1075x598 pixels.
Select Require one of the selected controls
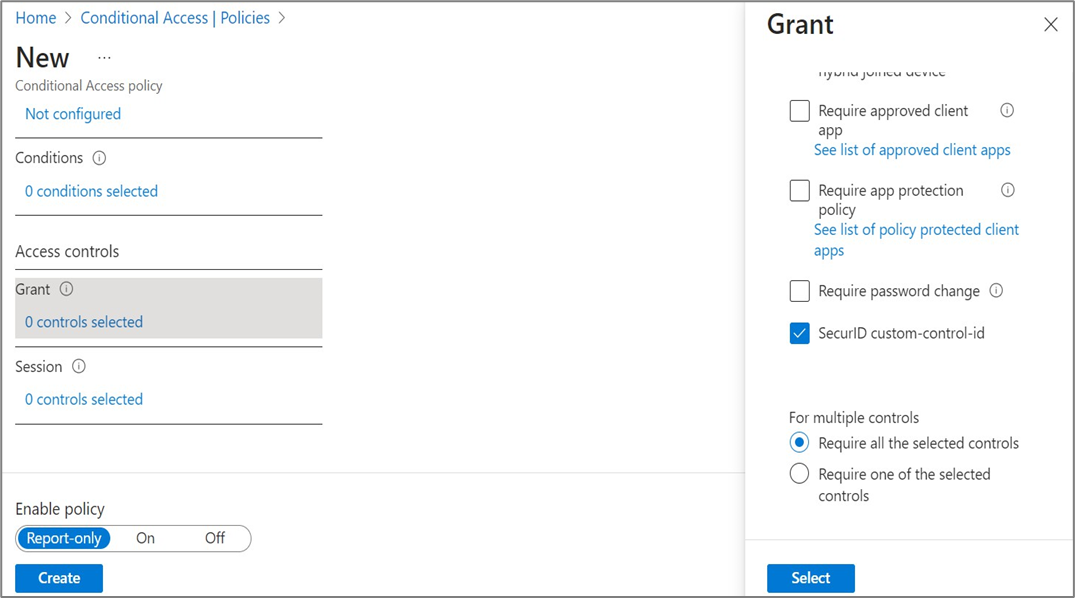799,474
